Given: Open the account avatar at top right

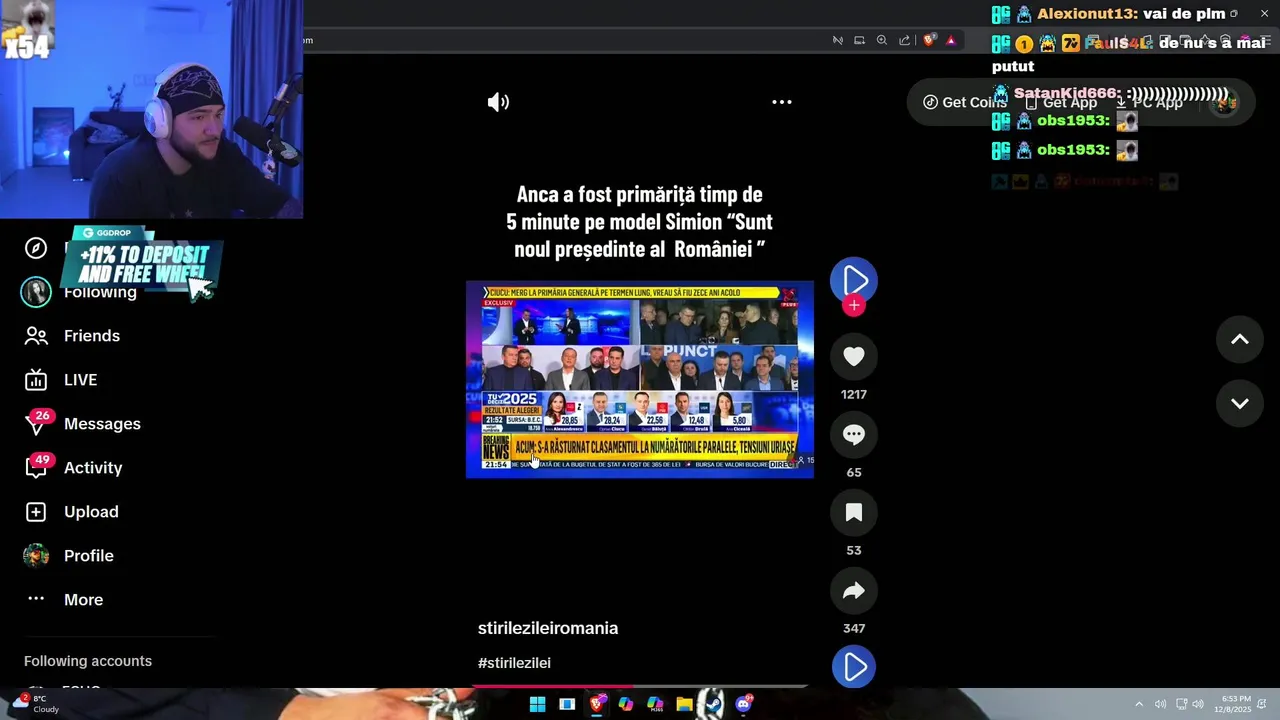Looking at the screenshot, I should [x=1224, y=102].
